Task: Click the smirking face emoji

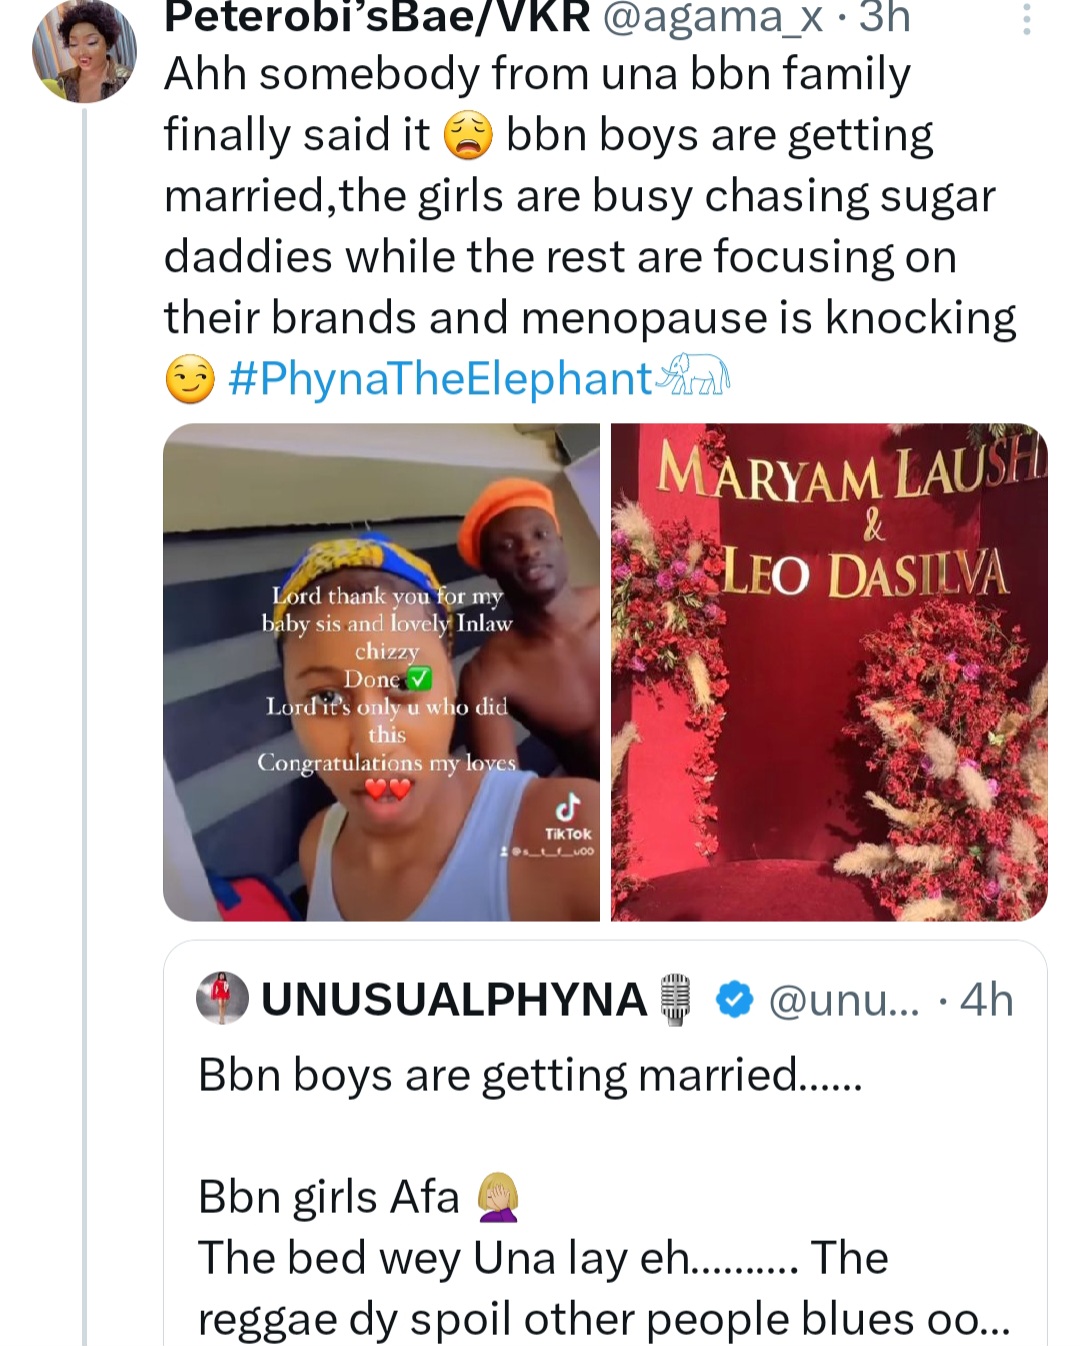Action: (190, 380)
